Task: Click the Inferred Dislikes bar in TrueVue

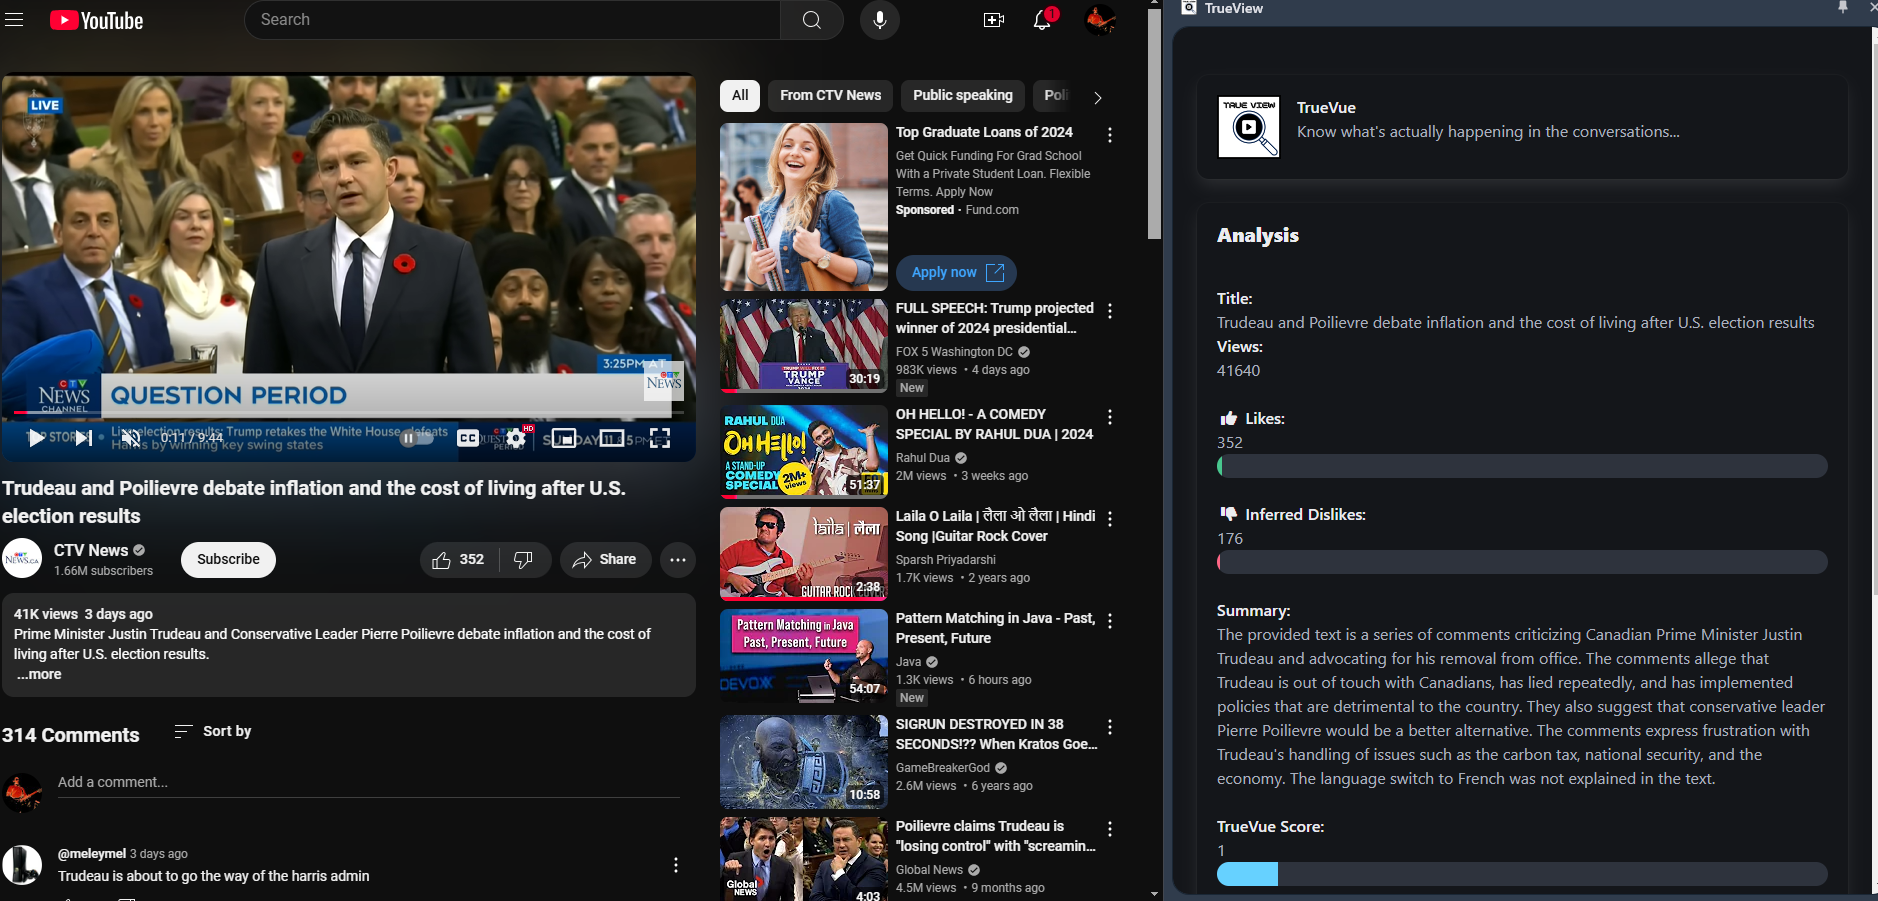Action: [1522, 562]
